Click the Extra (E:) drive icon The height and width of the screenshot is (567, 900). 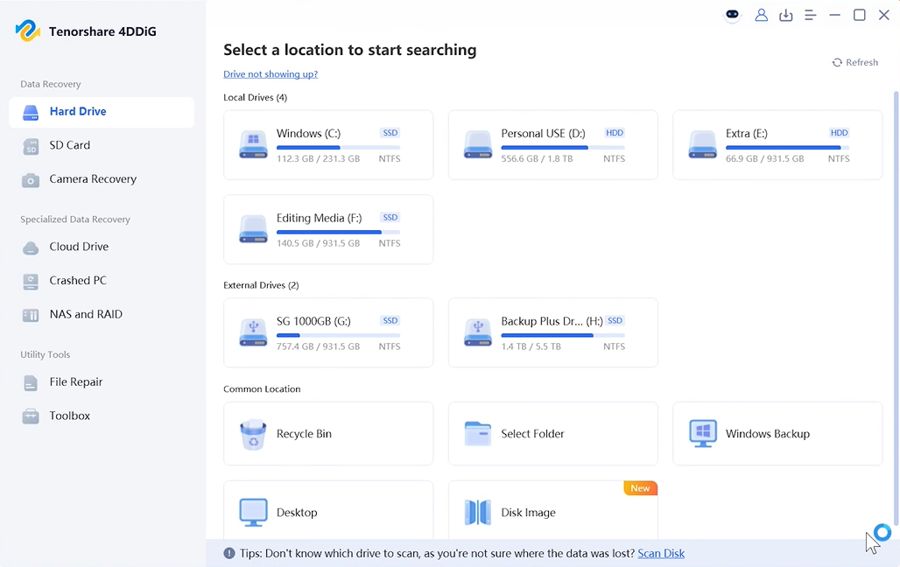coord(702,145)
